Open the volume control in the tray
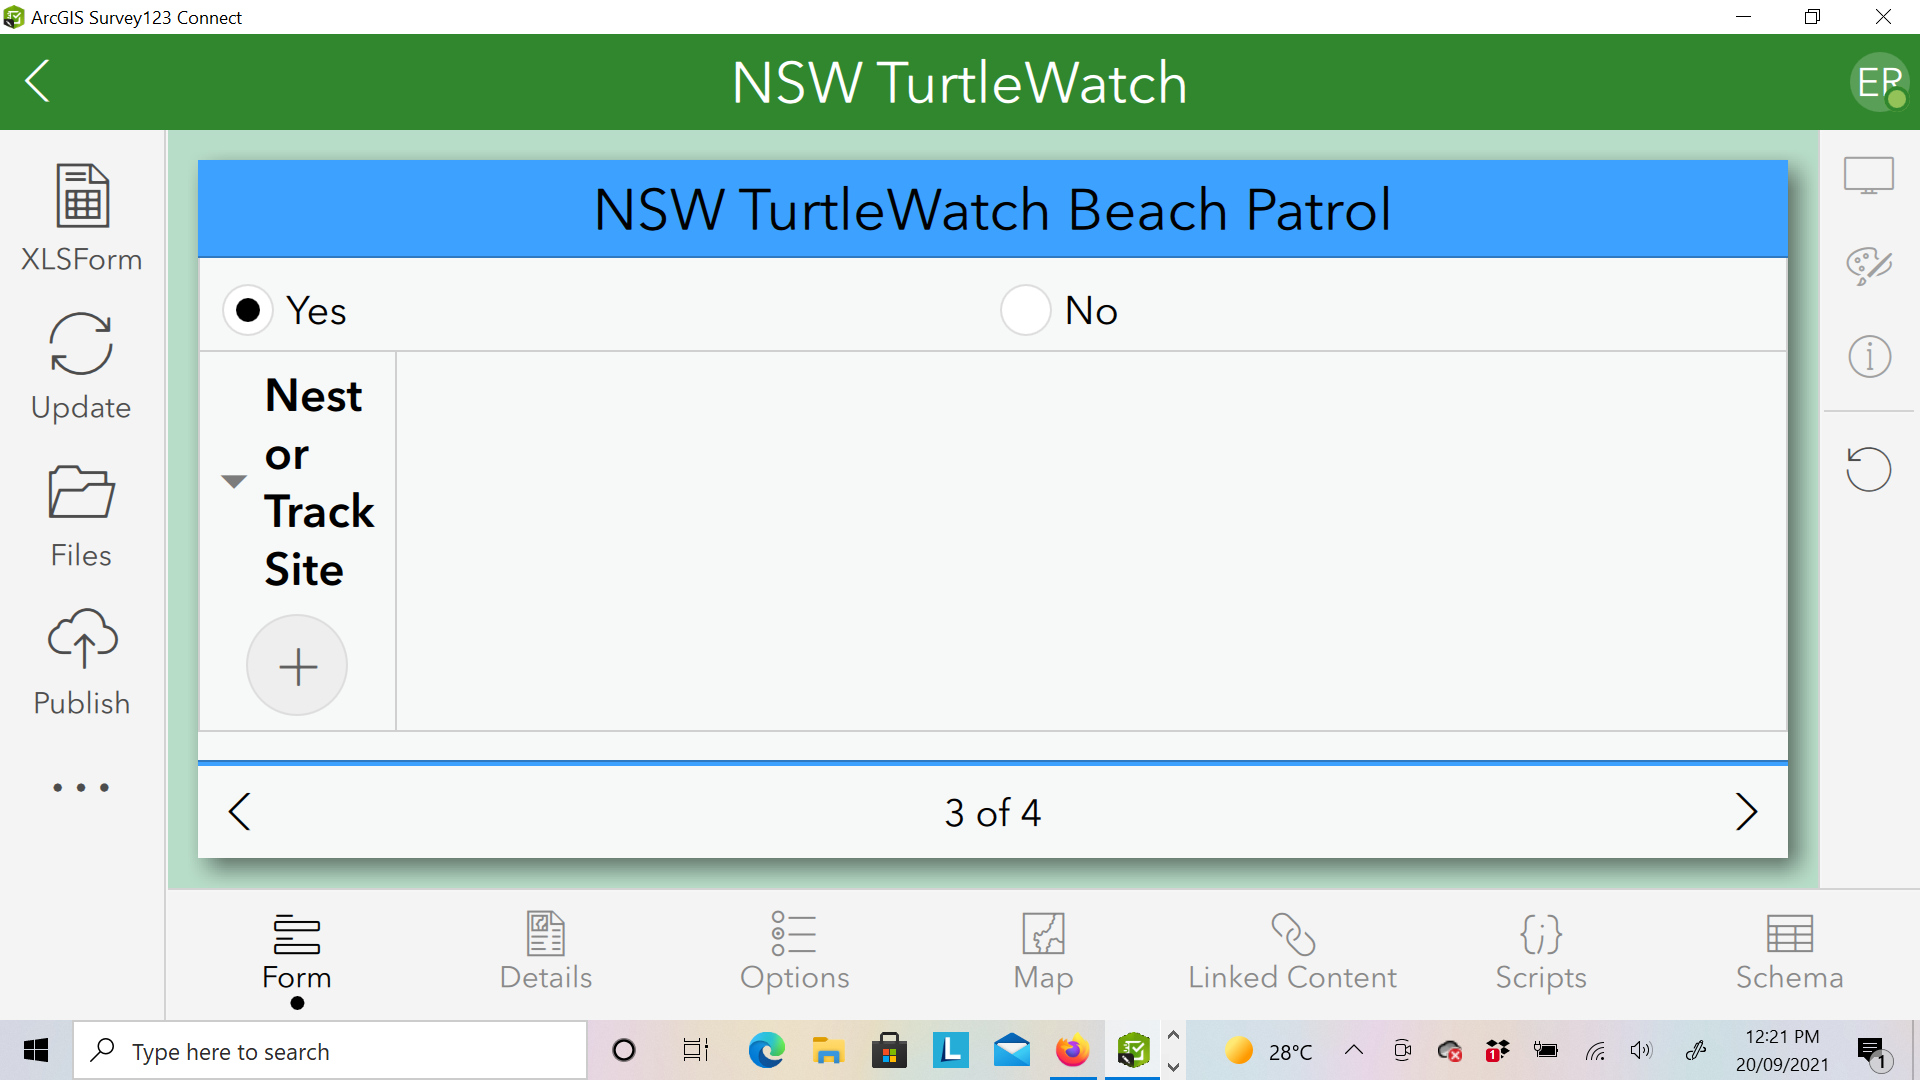 click(x=1641, y=1050)
